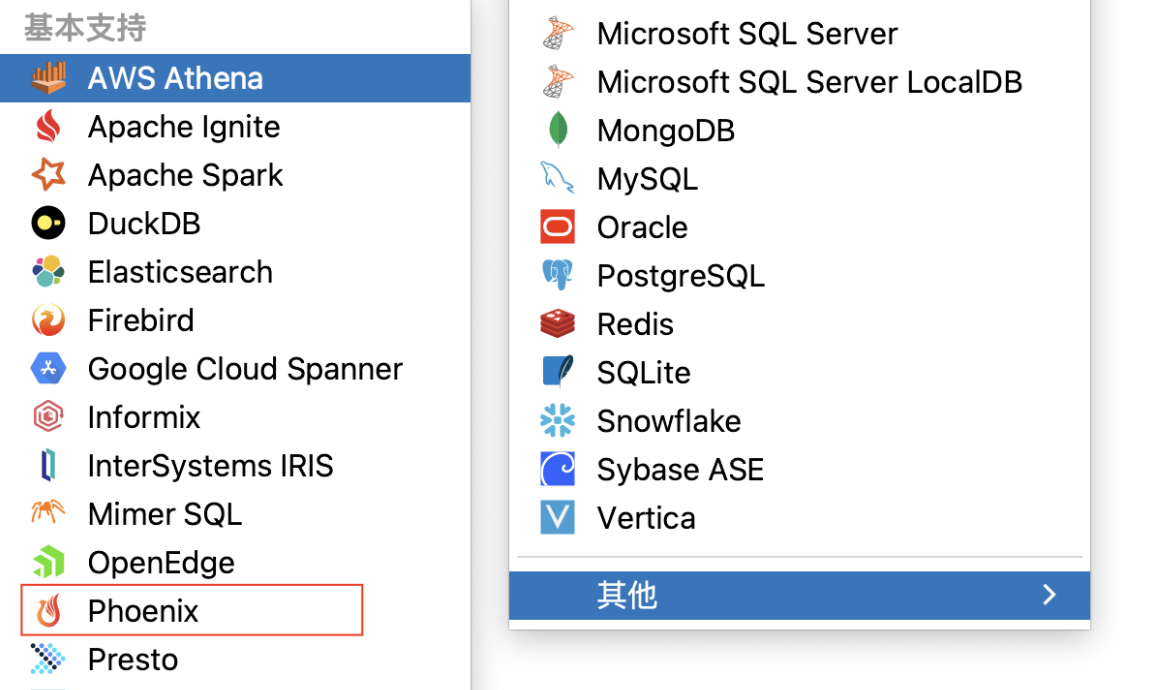Click the Sybase ASE blue icon
The height and width of the screenshot is (690, 1160).
coord(558,469)
